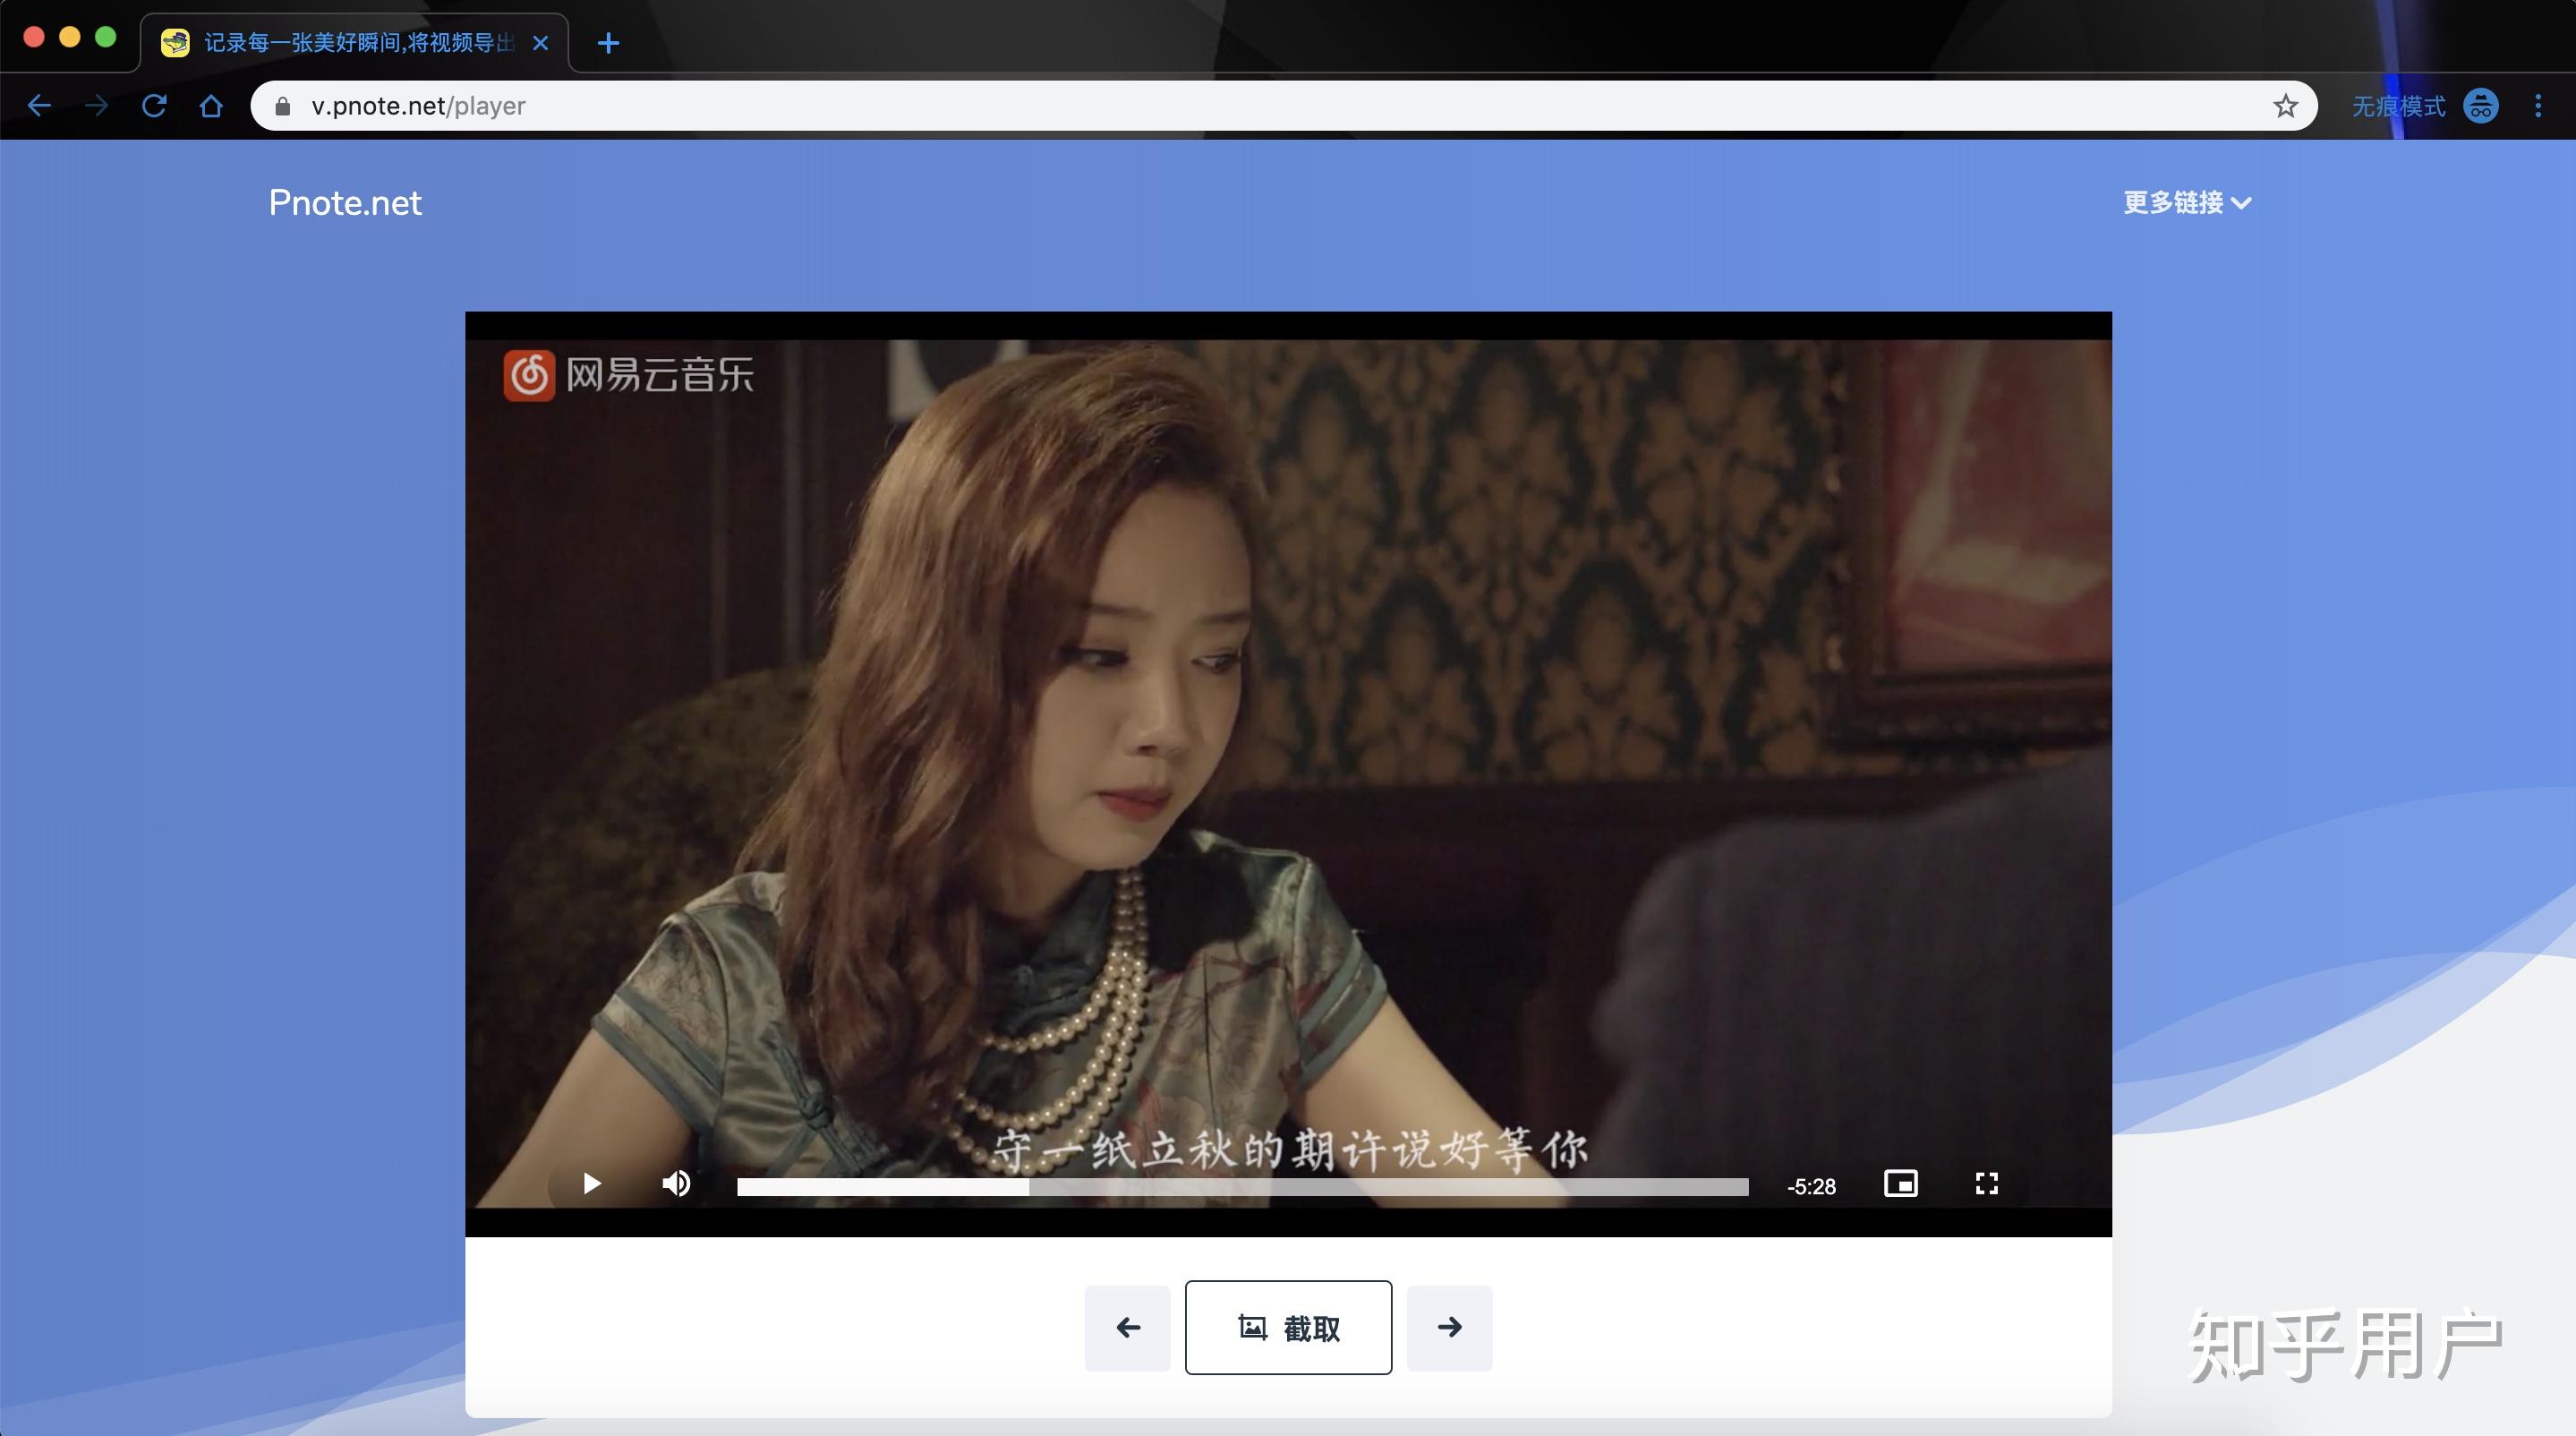Enter fullscreen video mode
2576x1436 pixels.
(x=1987, y=1184)
